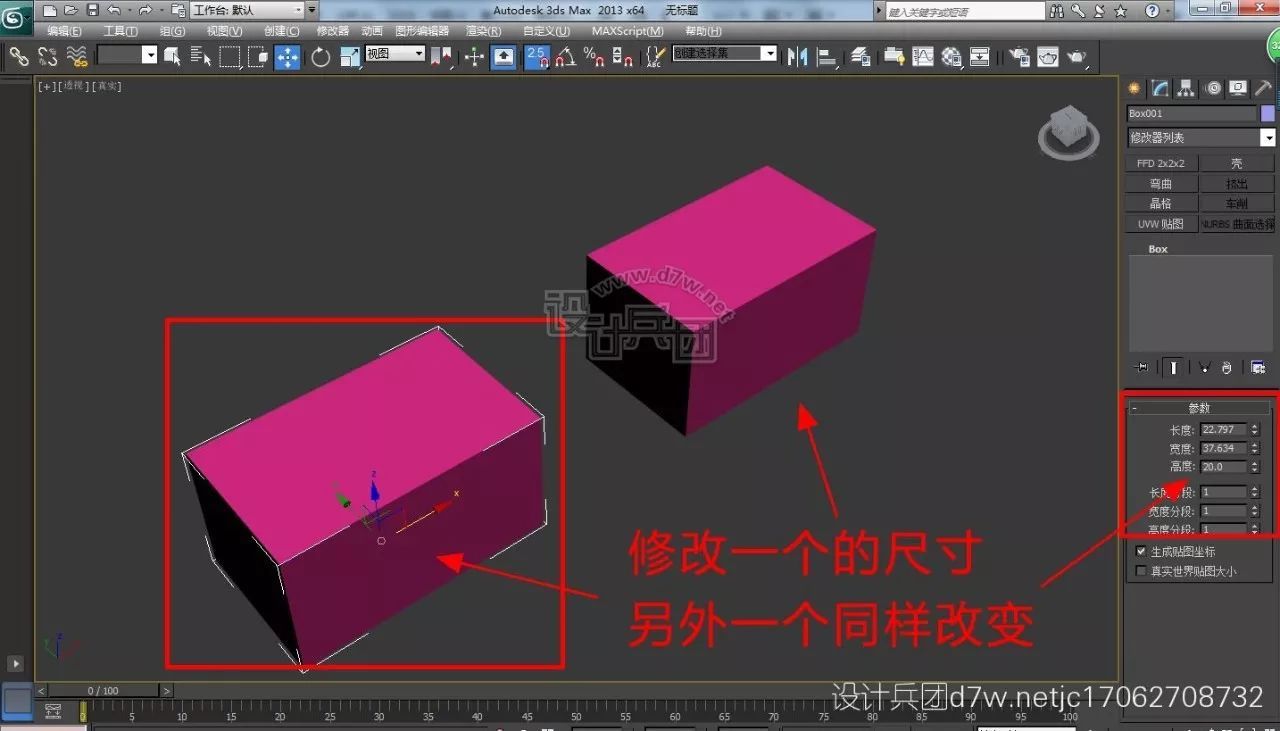
Task: Open the 渲染 menu
Action: (x=481, y=31)
